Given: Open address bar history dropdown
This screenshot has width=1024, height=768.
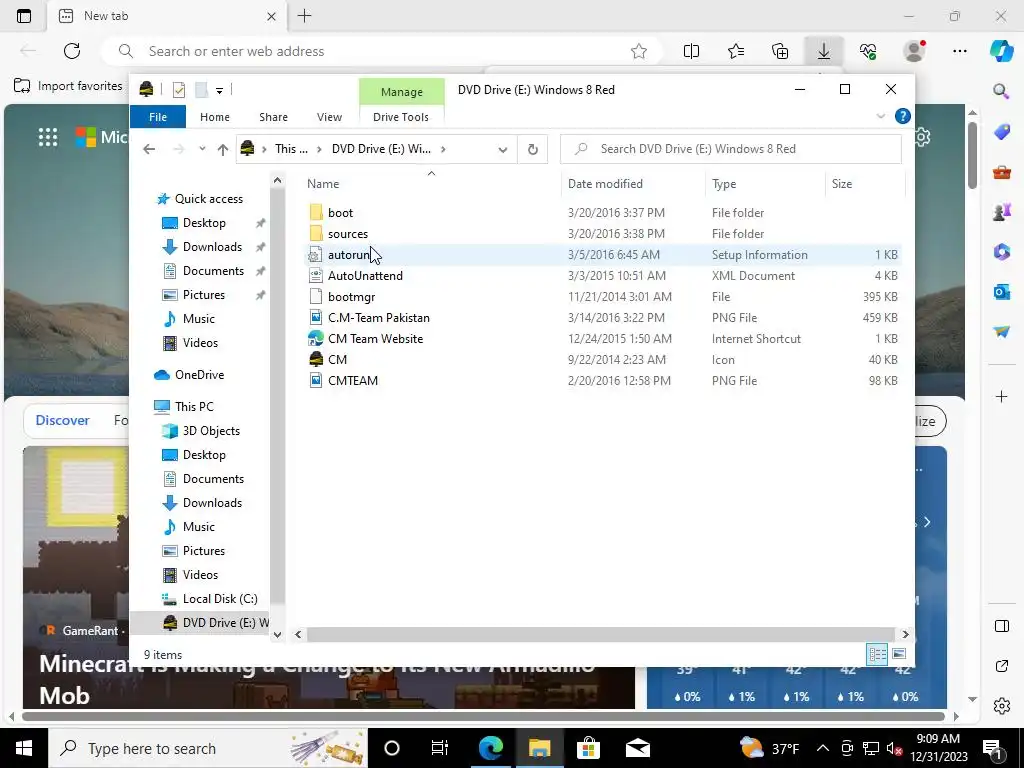Looking at the screenshot, I should pos(502,150).
